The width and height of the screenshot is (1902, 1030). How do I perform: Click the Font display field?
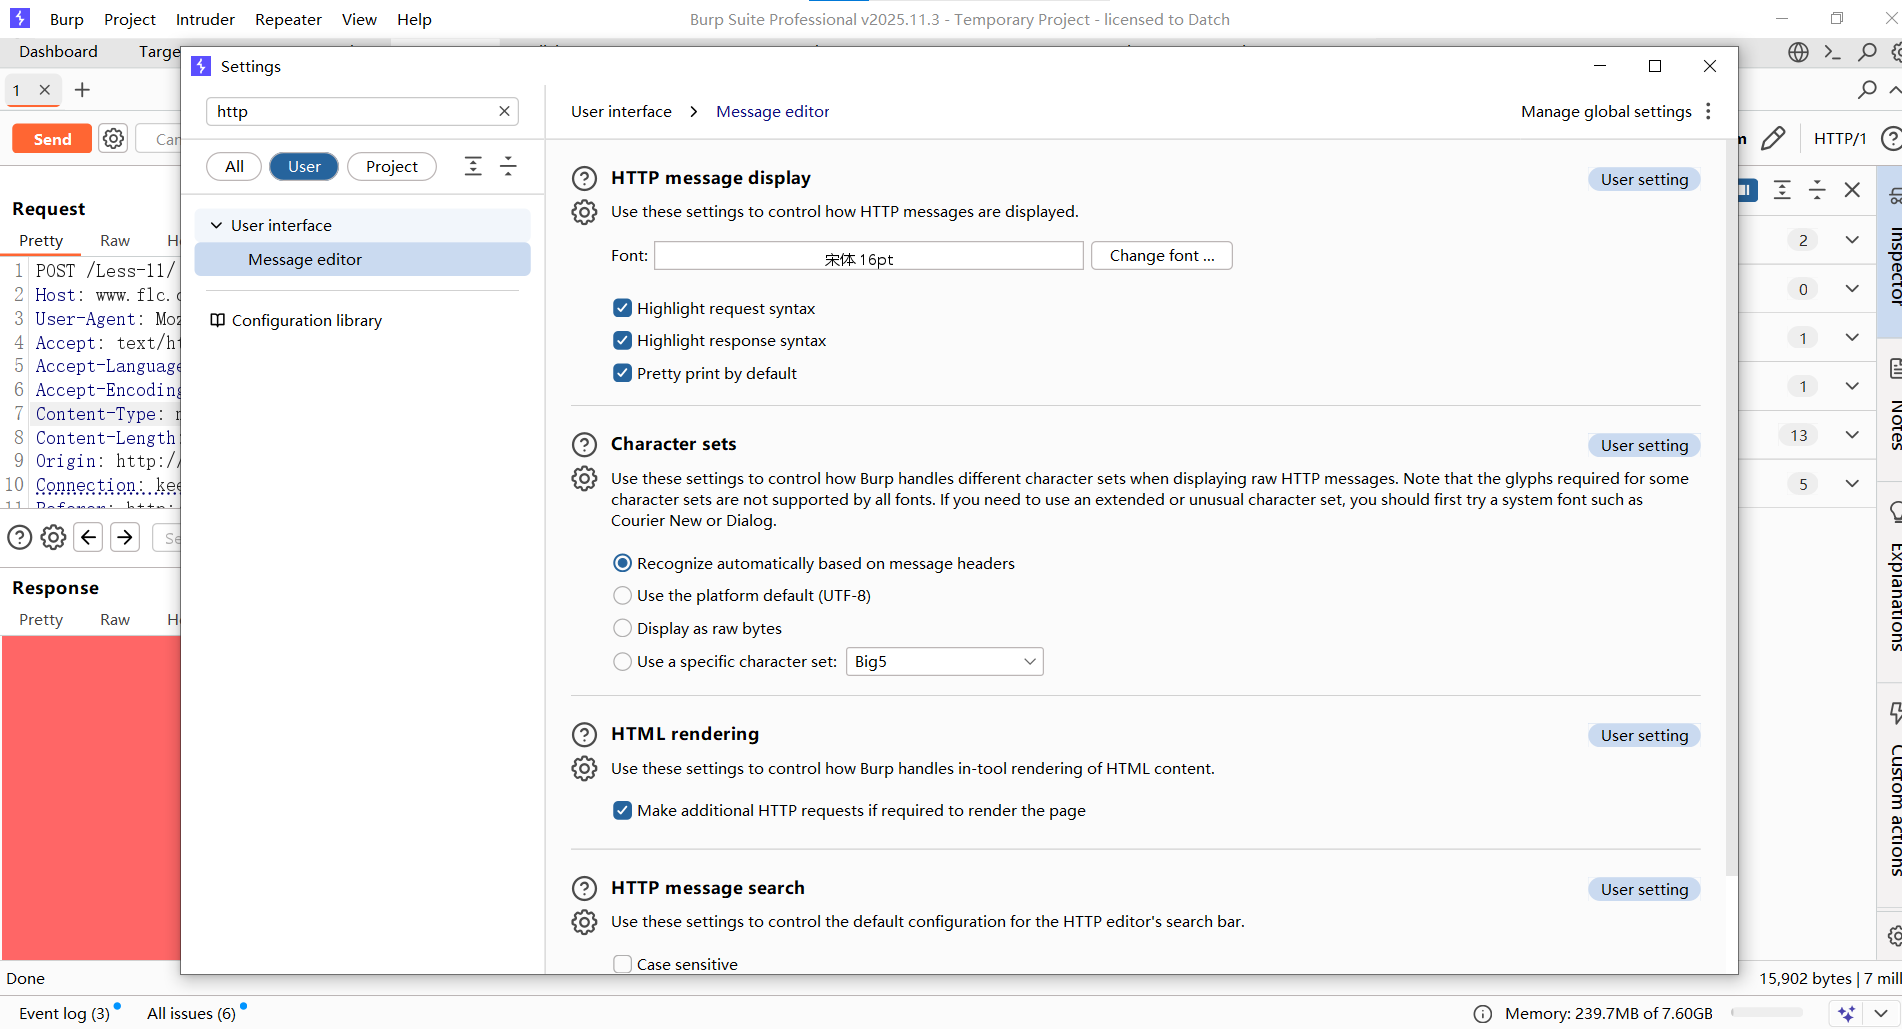(x=868, y=255)
